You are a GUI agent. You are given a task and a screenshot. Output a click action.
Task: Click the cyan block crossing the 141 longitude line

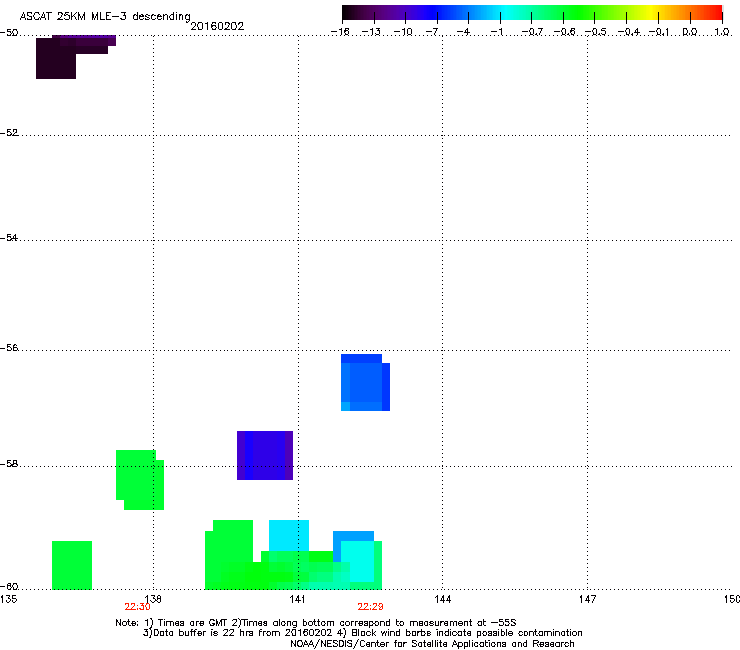pos(289,535)
